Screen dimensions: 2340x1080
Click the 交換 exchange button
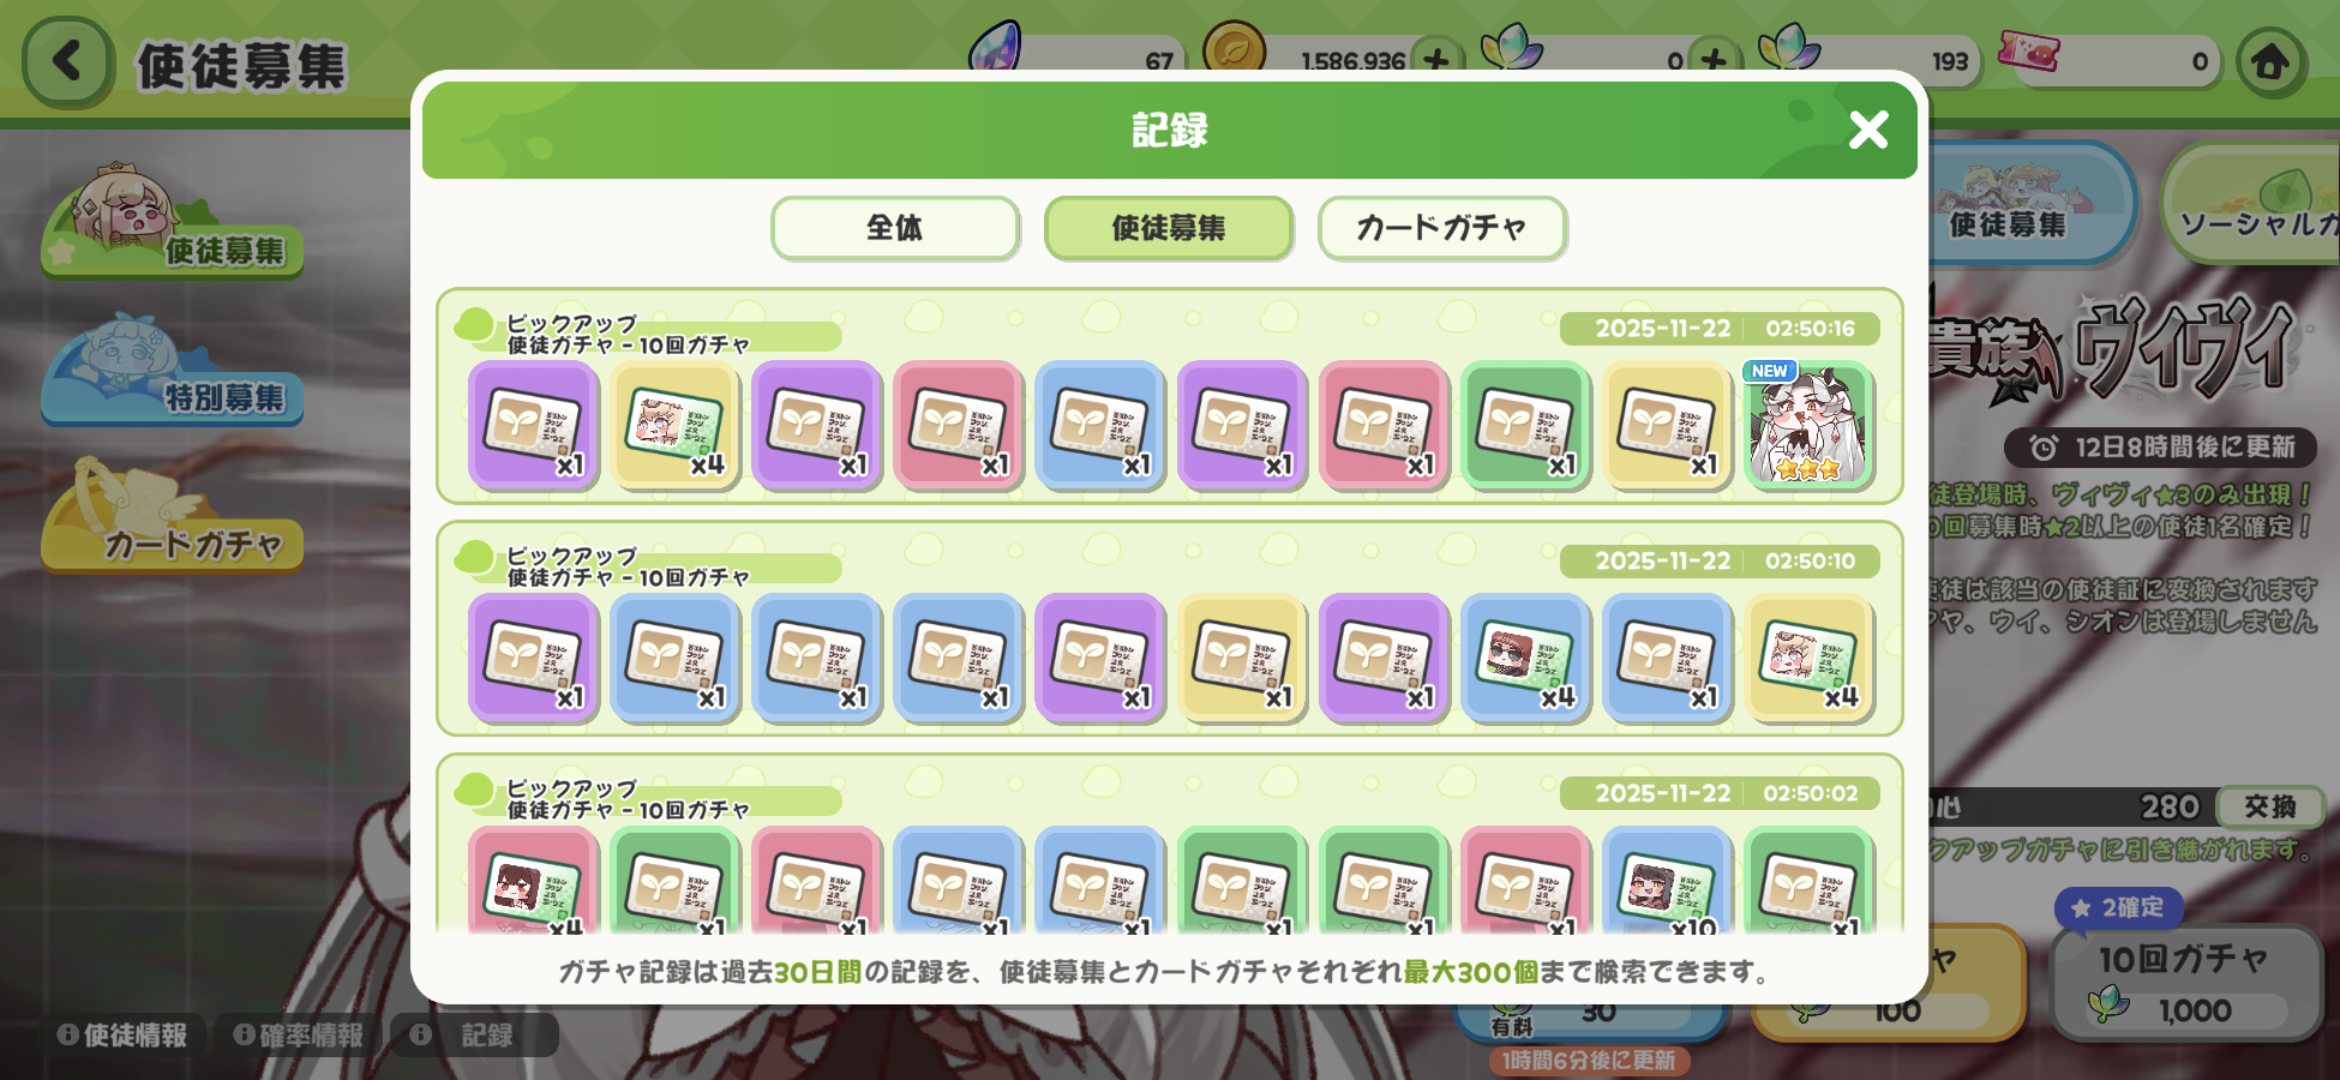pos(2270,807)
